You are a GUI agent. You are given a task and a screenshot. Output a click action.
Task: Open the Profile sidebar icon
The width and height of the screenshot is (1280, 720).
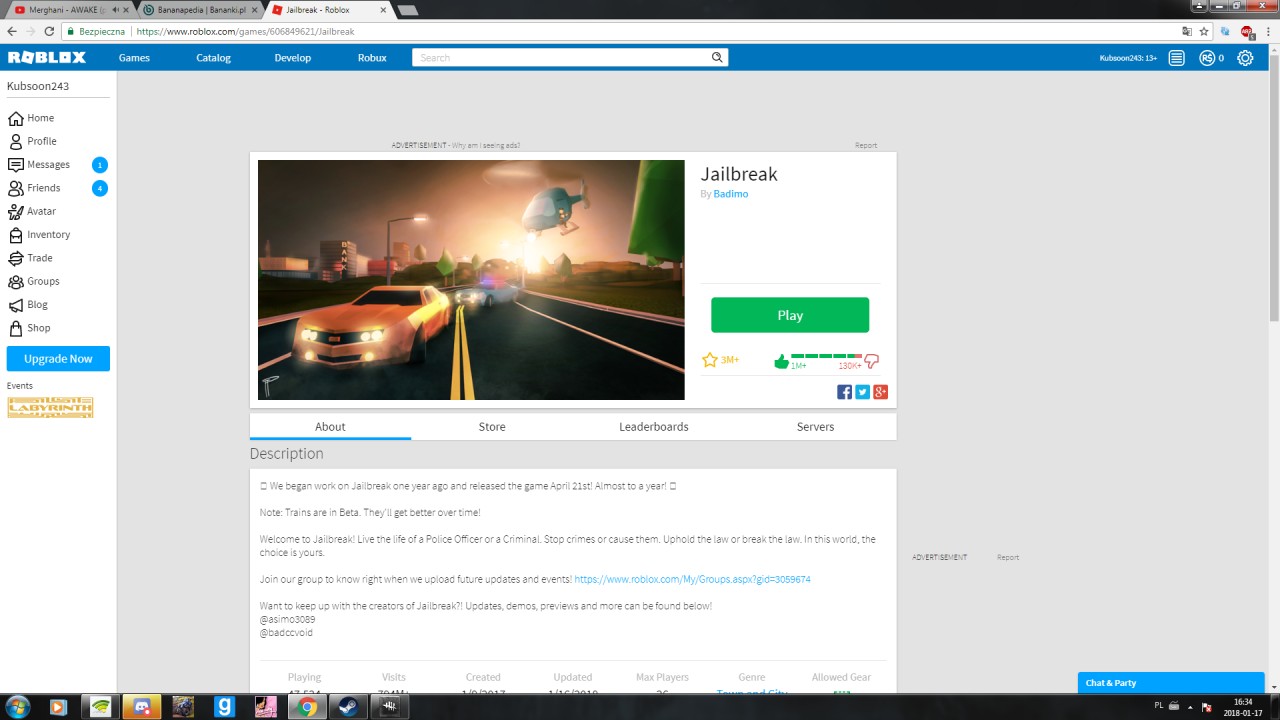coord(15,141)
